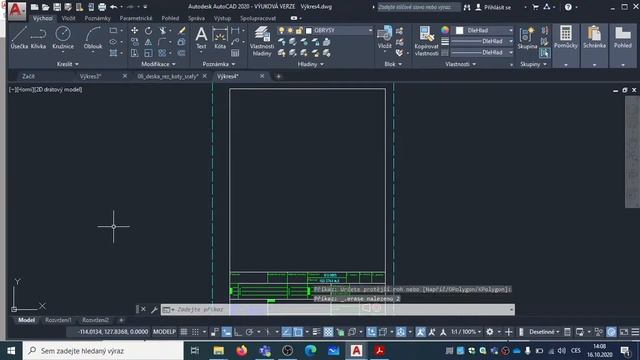Click the Help question mark button

(568, 7)
